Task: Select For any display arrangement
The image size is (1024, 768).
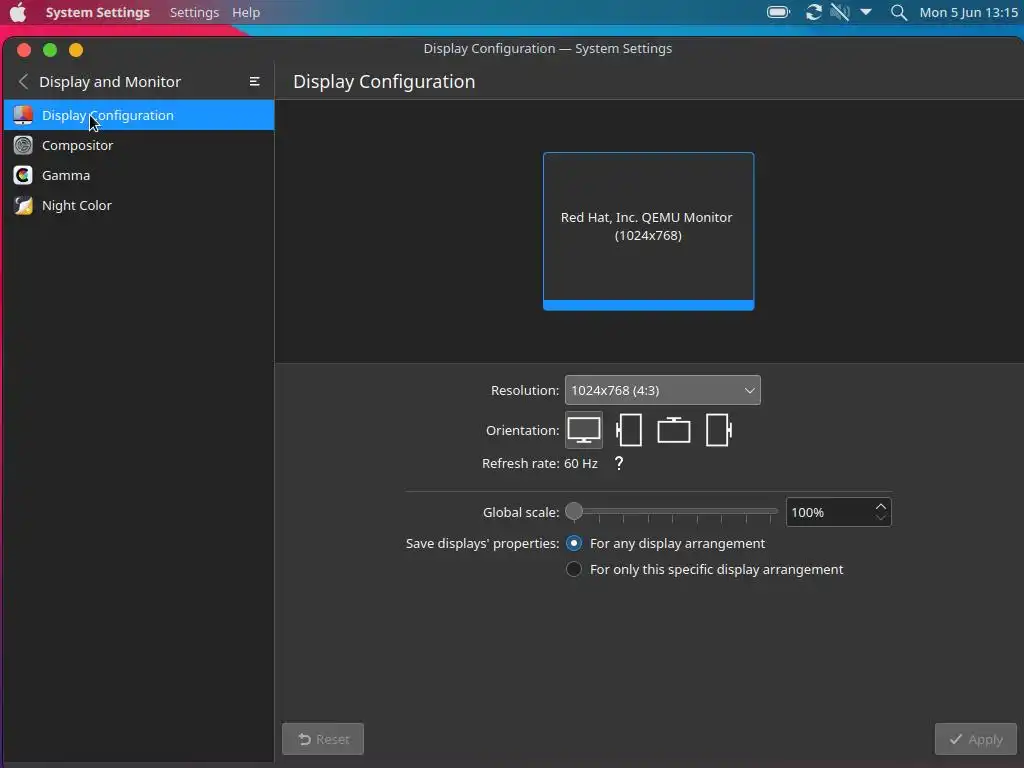Action: point(665,543)
